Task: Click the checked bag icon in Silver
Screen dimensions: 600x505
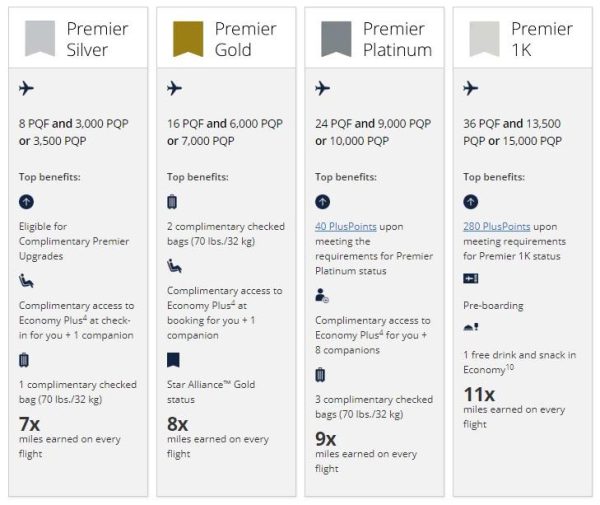Action: click(26, 360)
